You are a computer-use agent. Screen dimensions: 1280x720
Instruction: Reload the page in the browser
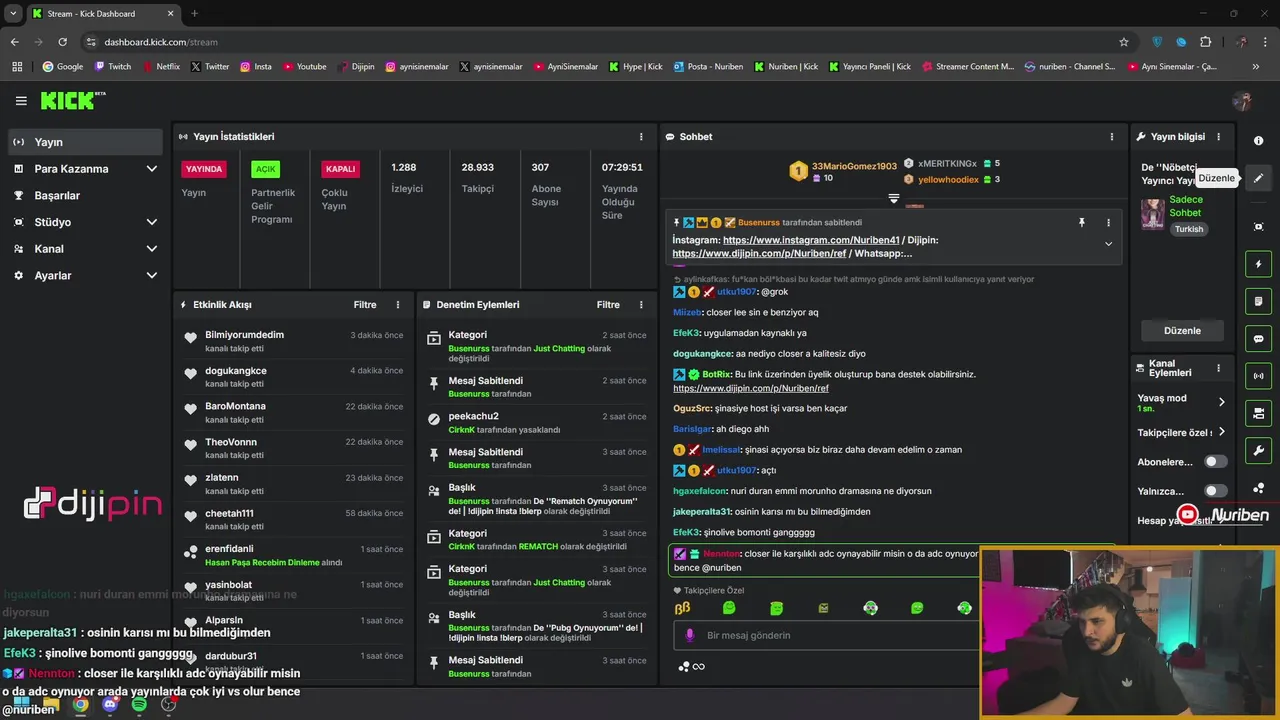pos(62,42)
